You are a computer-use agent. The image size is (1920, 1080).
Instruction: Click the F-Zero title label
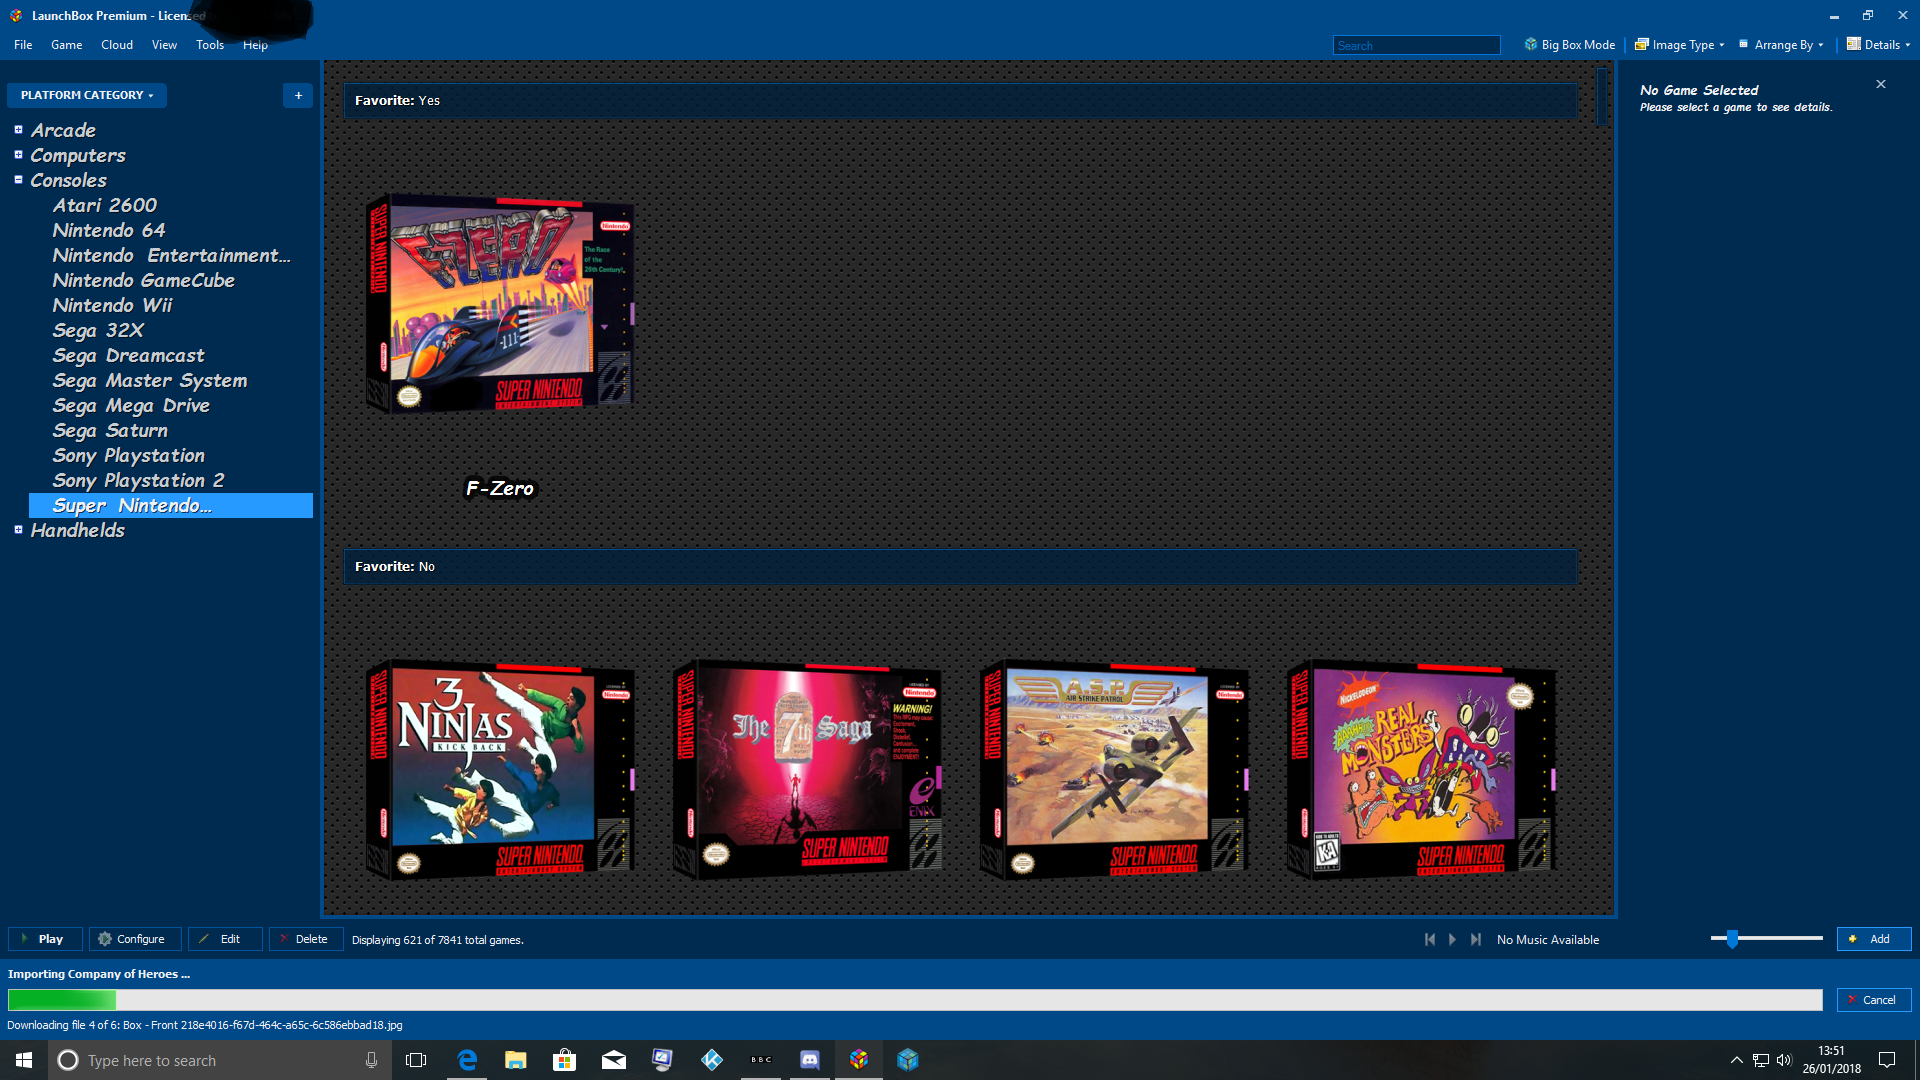click(500, 488)
